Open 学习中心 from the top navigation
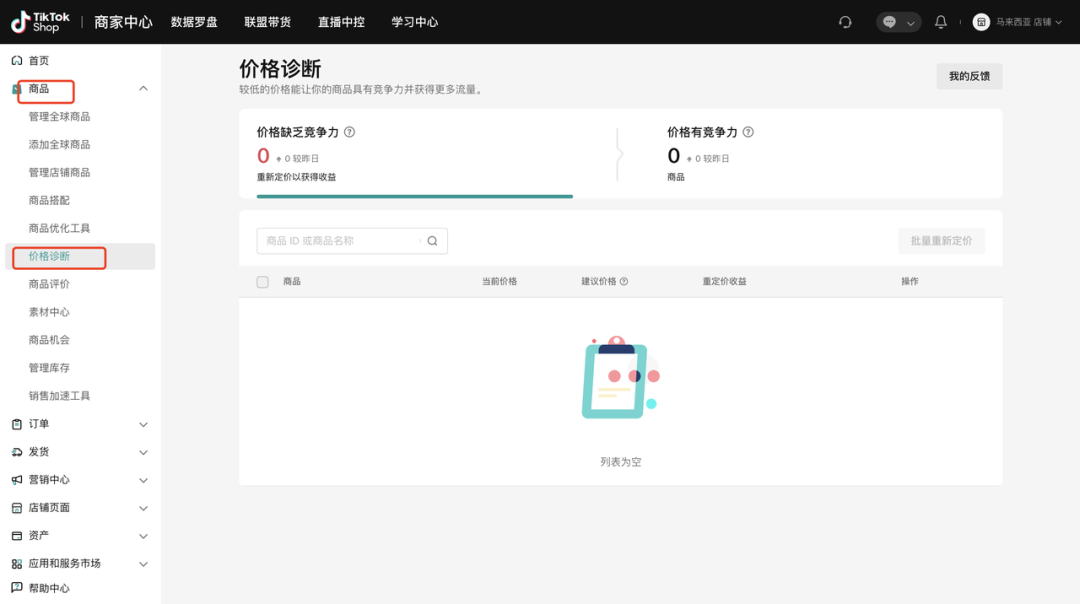Image resolution: width=1080 pixels, height=604 pixels. point(415,21)
